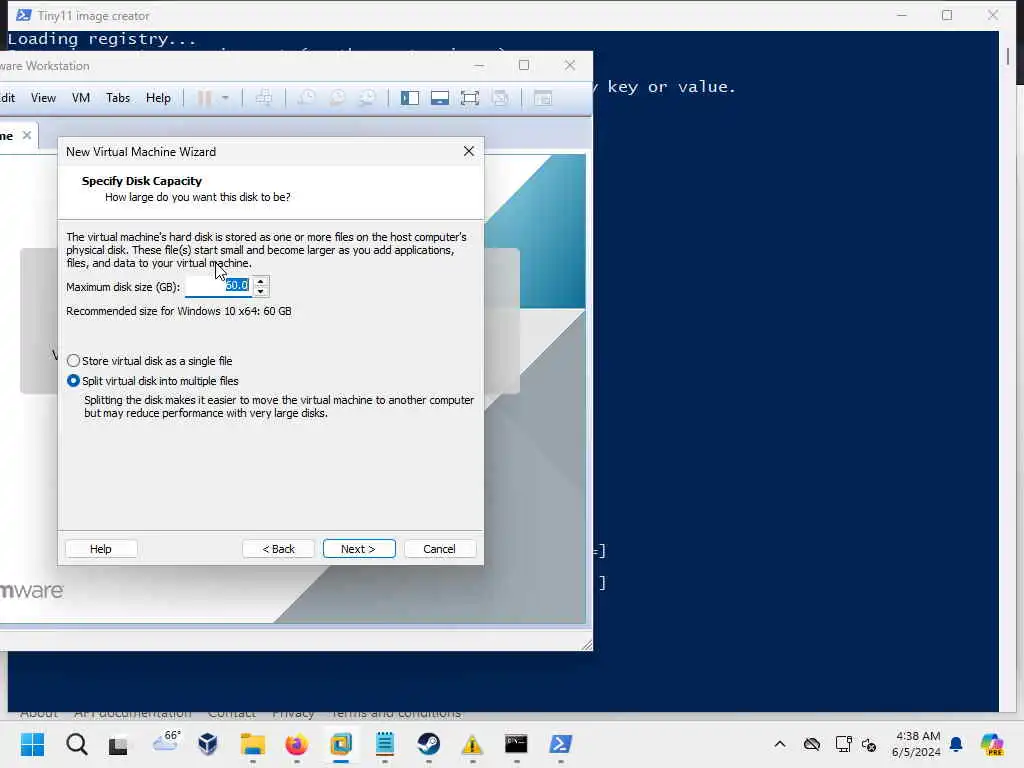Click the Unity mode toolbar icon
Screen dimensions: 1024x768
pos(500,98)
